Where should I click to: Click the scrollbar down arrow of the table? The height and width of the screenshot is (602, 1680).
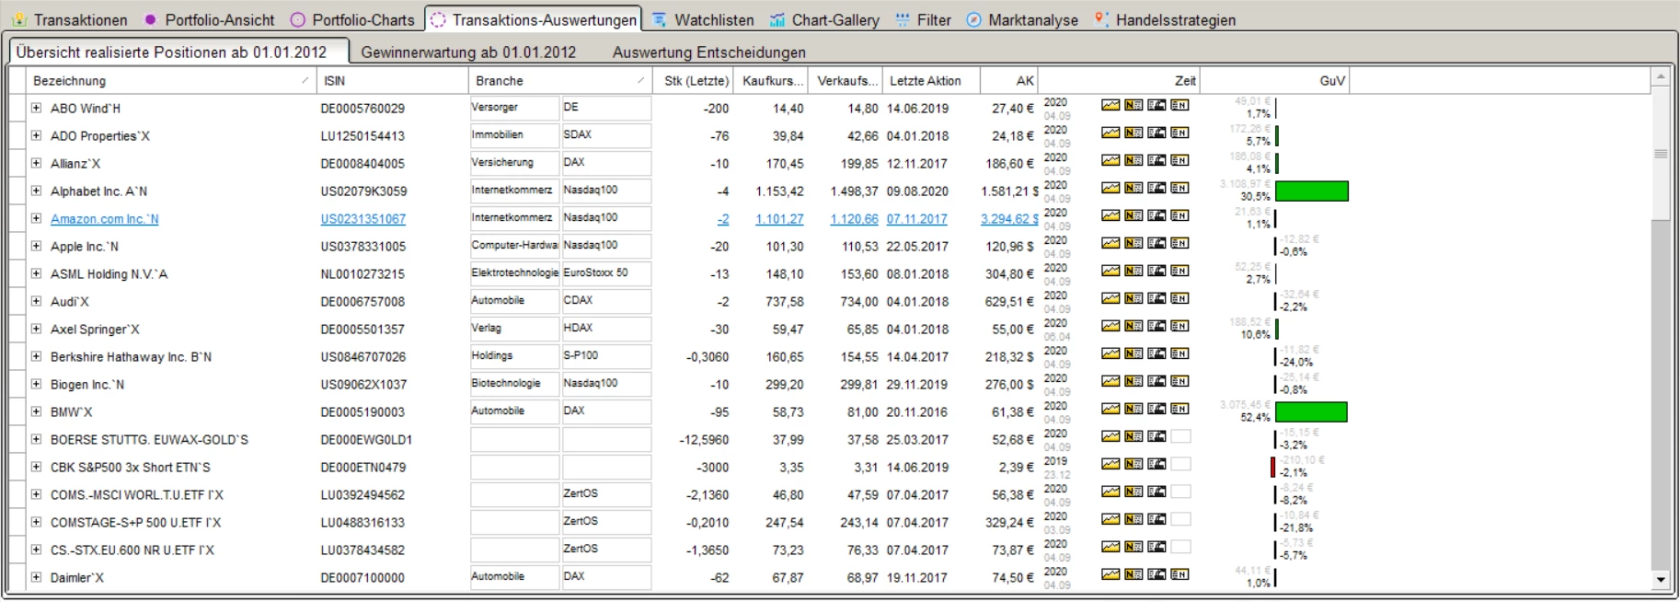(1661, 579)
